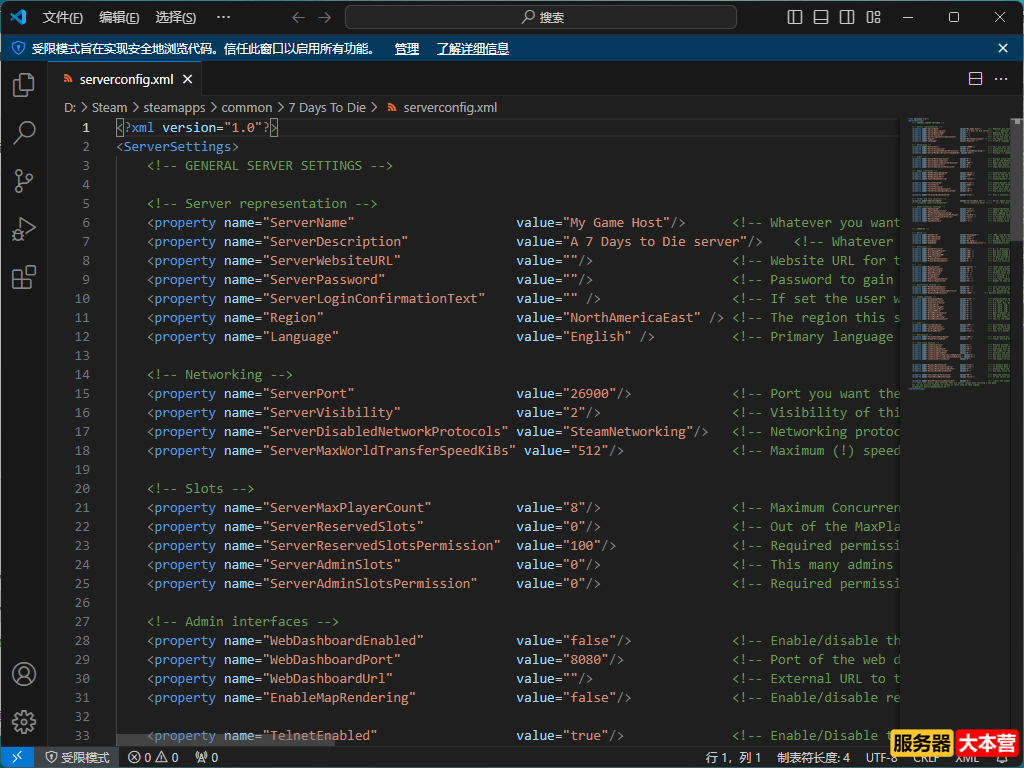This screenshot has width=1024, height=768.
Task: Close the serverconfig.xml tab
Action: coord(187,79)
